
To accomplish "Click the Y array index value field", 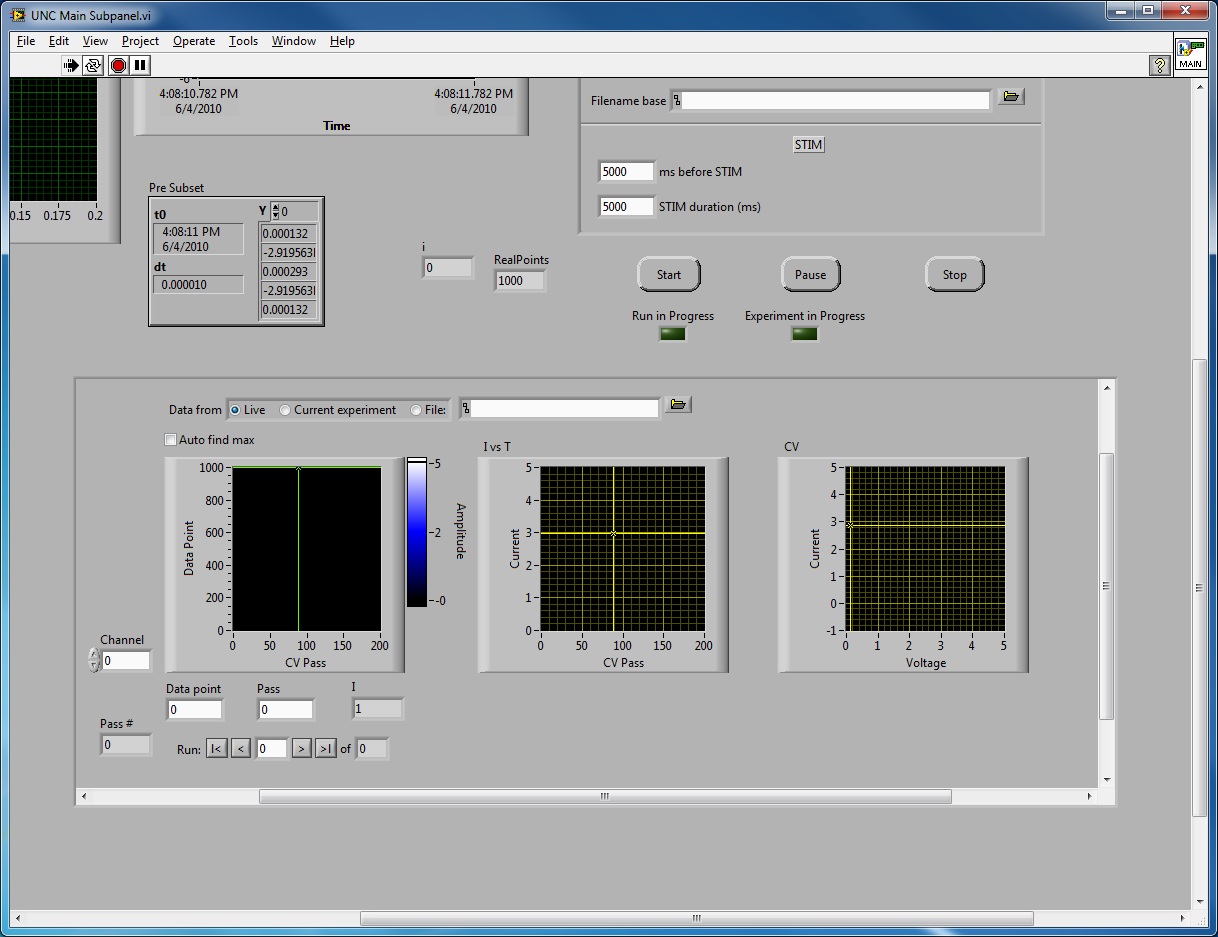I will (x=298, y=212).
